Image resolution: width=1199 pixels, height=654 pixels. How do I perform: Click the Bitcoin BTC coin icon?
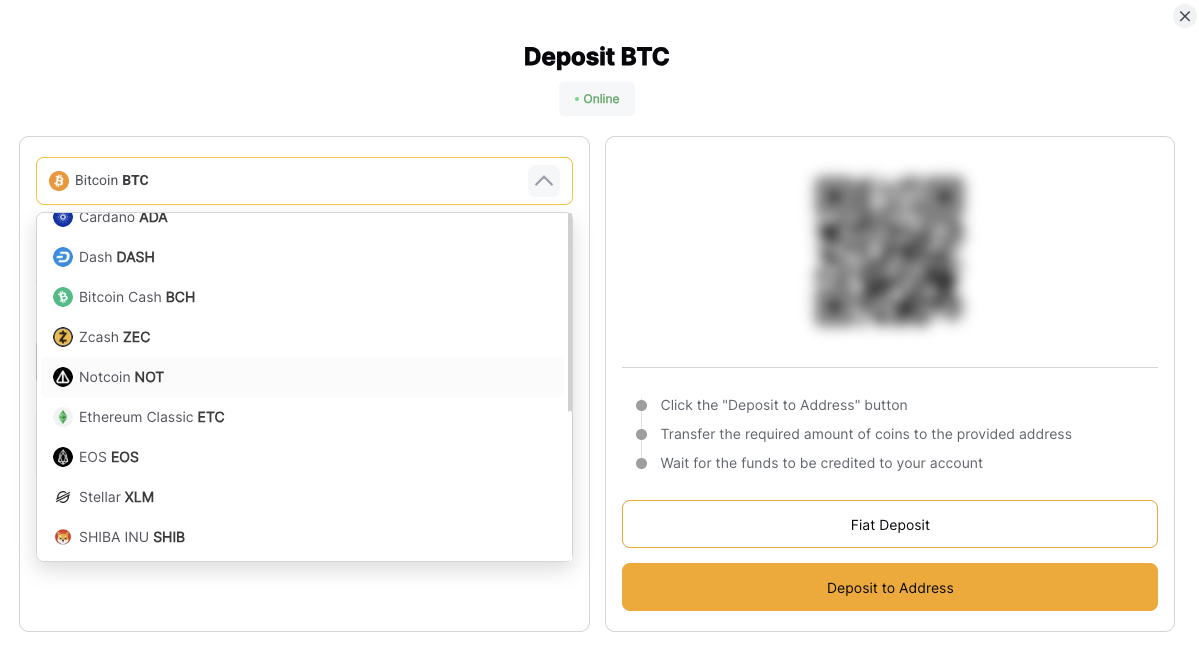pyautogui.click(x=59, y=181)
